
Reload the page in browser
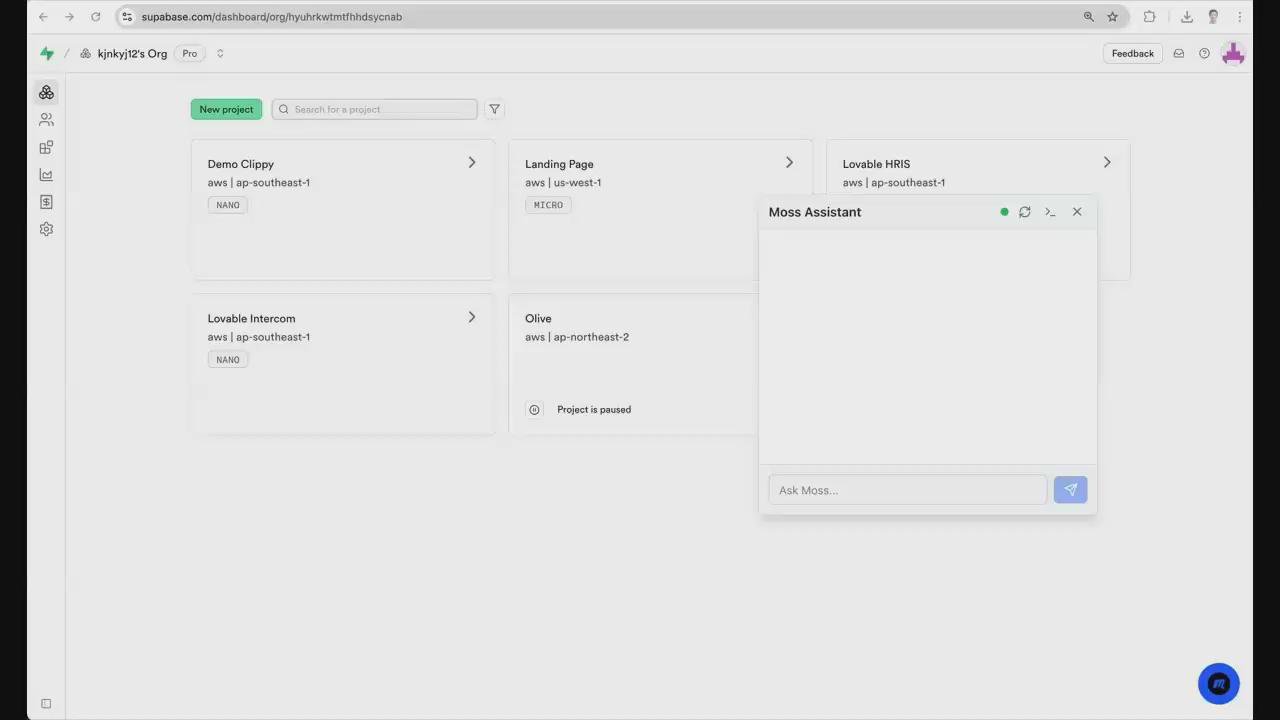(95, 17)
